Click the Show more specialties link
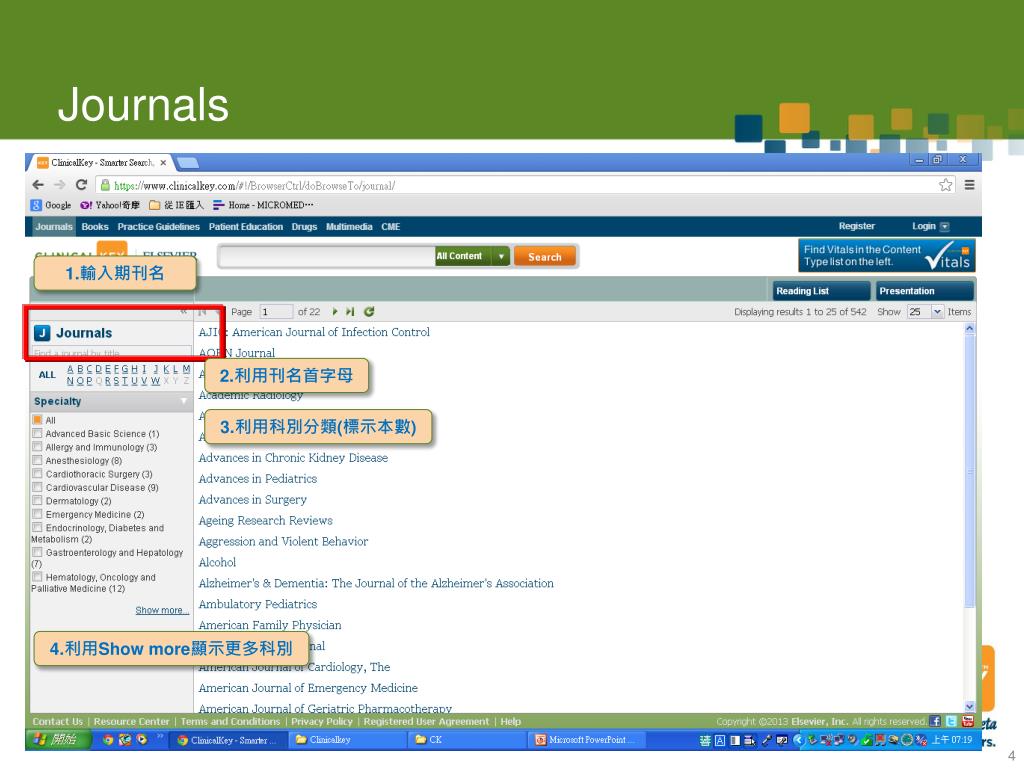Screen dimensions: 1024x768 pos(162,610)
